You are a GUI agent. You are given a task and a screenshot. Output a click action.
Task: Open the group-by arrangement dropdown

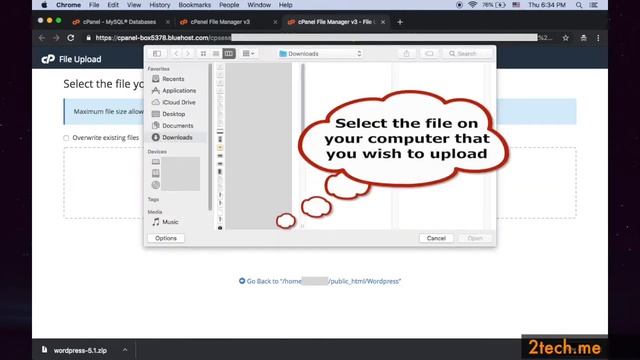pos(248,53)
